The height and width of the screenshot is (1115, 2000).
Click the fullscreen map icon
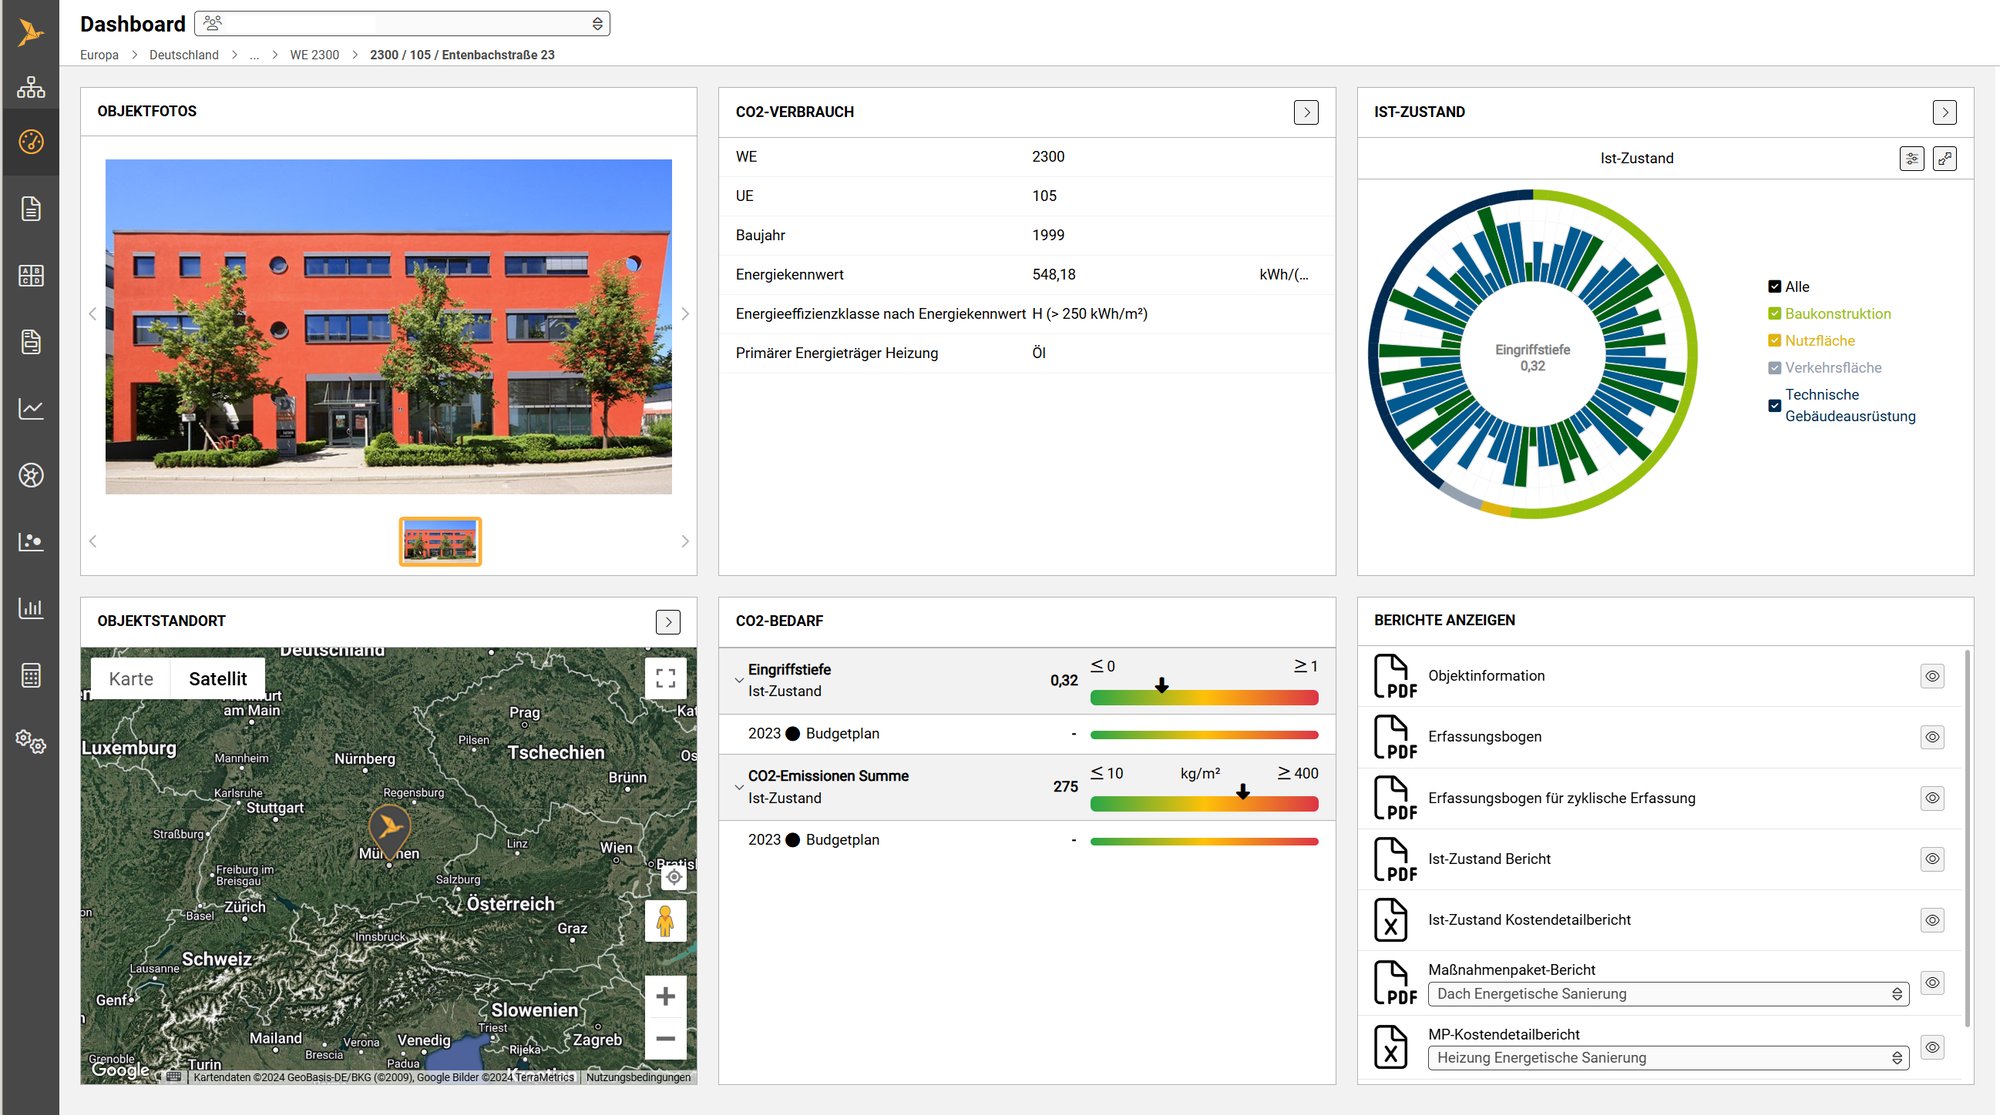tap(666, 678)
